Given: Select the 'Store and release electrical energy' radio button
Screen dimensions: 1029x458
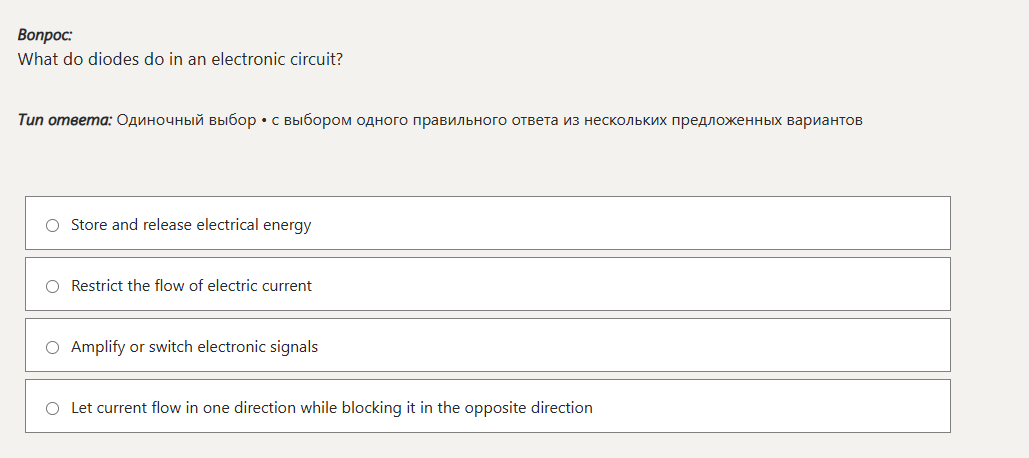Looking at the screenshot, I should click(x=52, y=225).
